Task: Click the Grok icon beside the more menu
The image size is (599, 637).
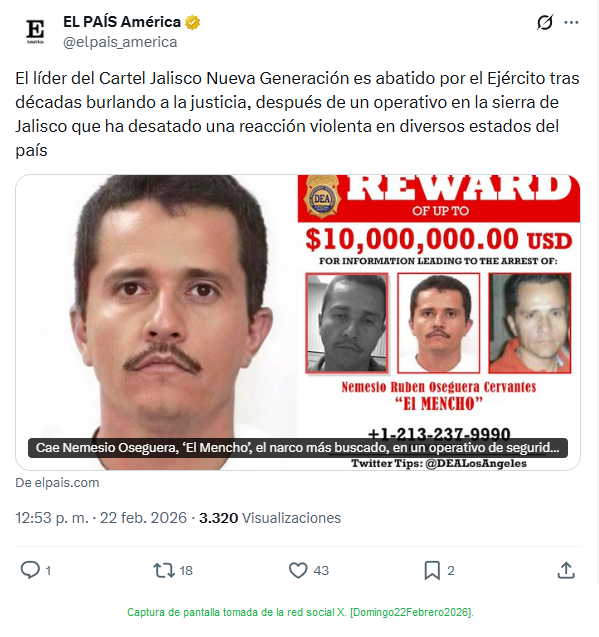Action: point(545,22)
